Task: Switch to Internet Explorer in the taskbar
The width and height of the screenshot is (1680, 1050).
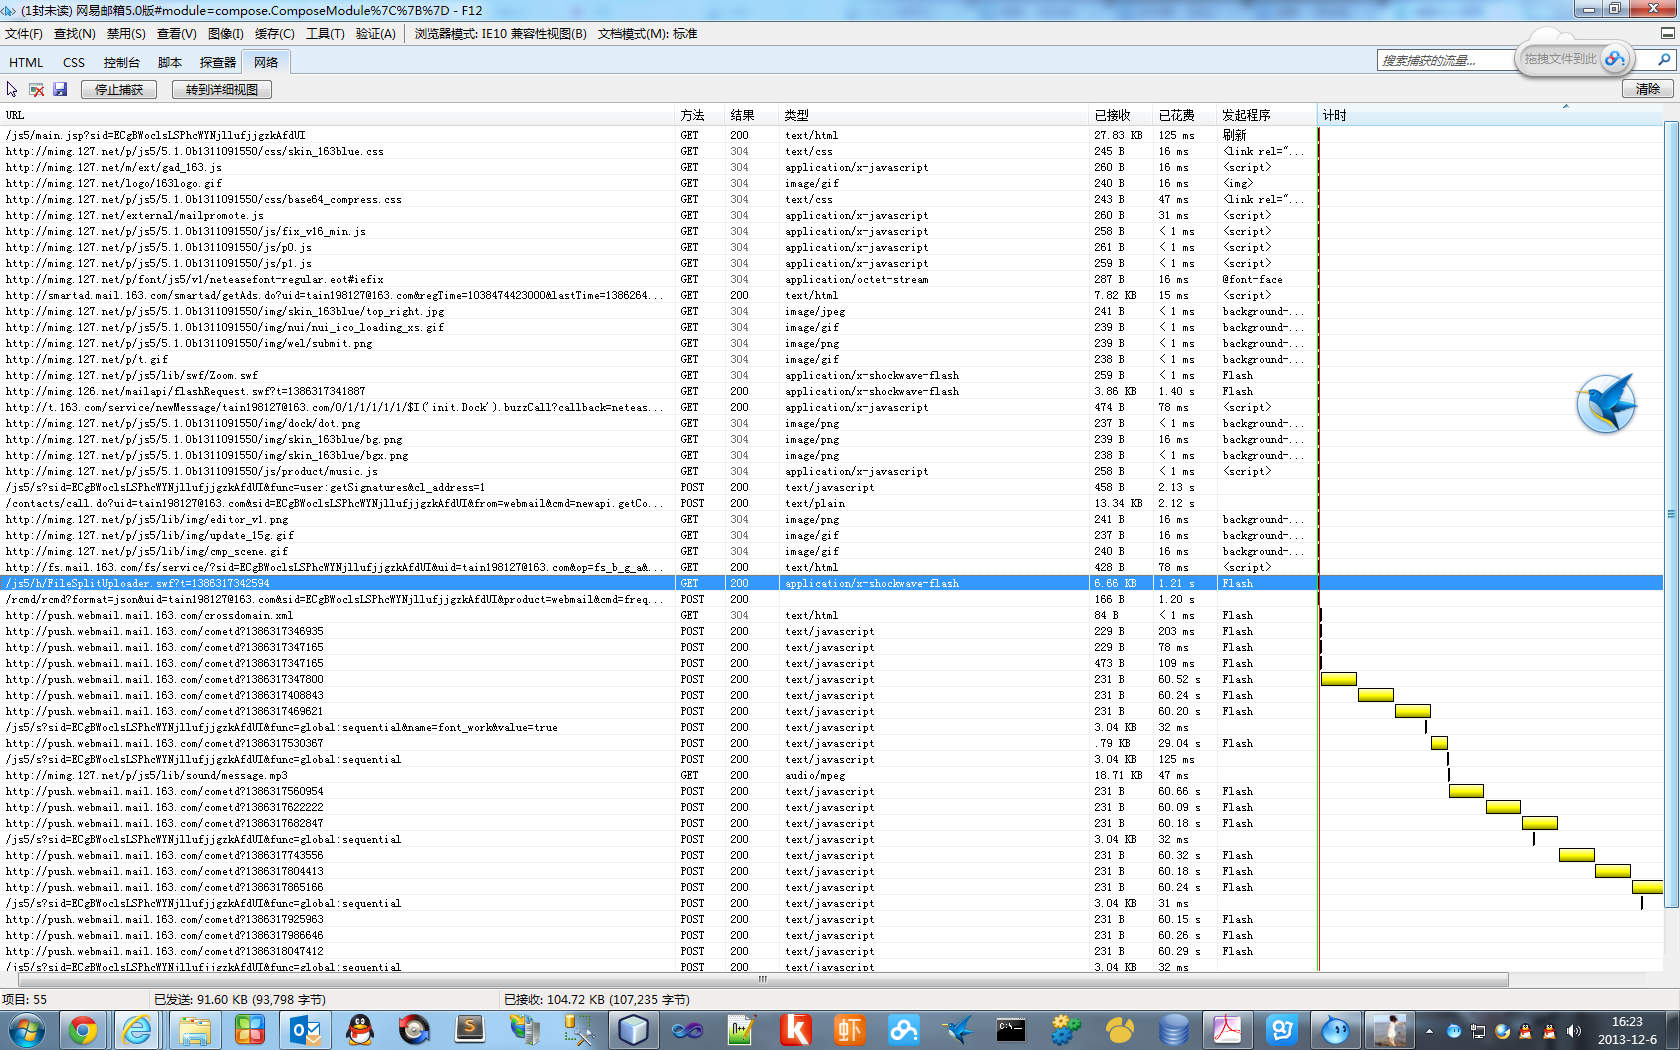Action: [137, 1029]
